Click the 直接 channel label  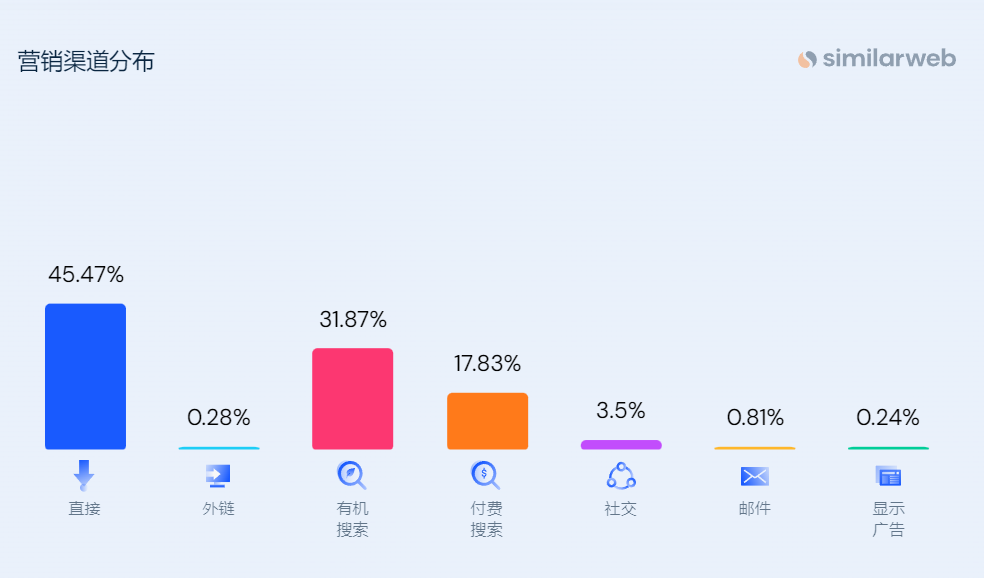85,509
